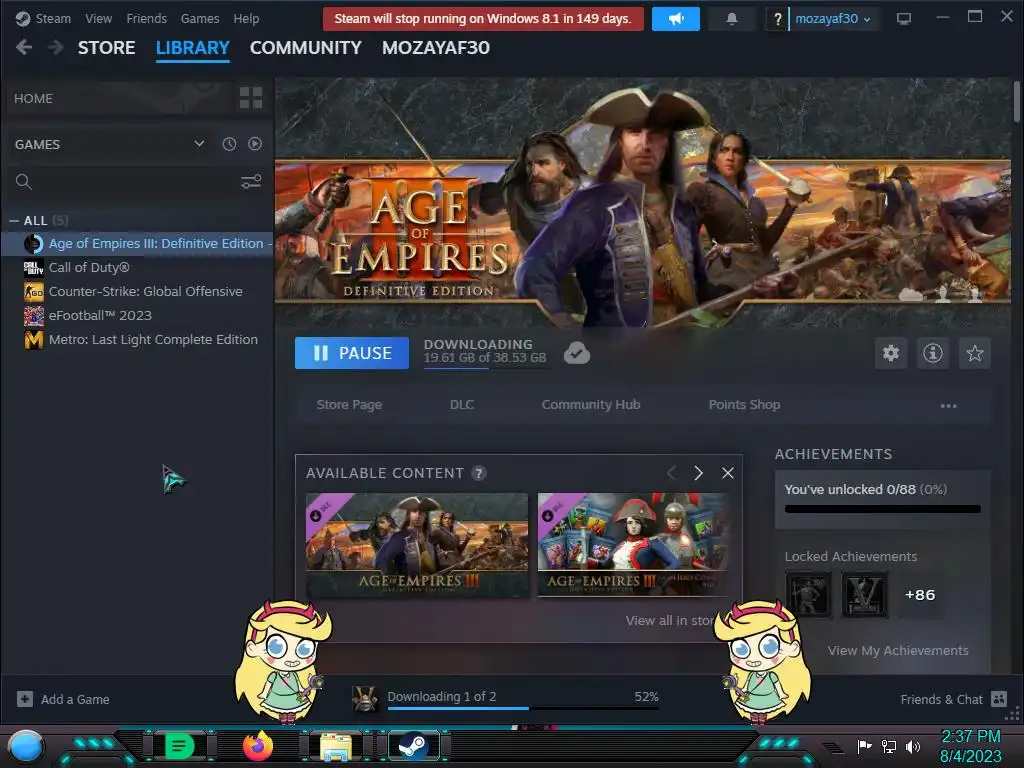Open the View menu
The width and height of the screenshot is (1024, 768).
98,18
